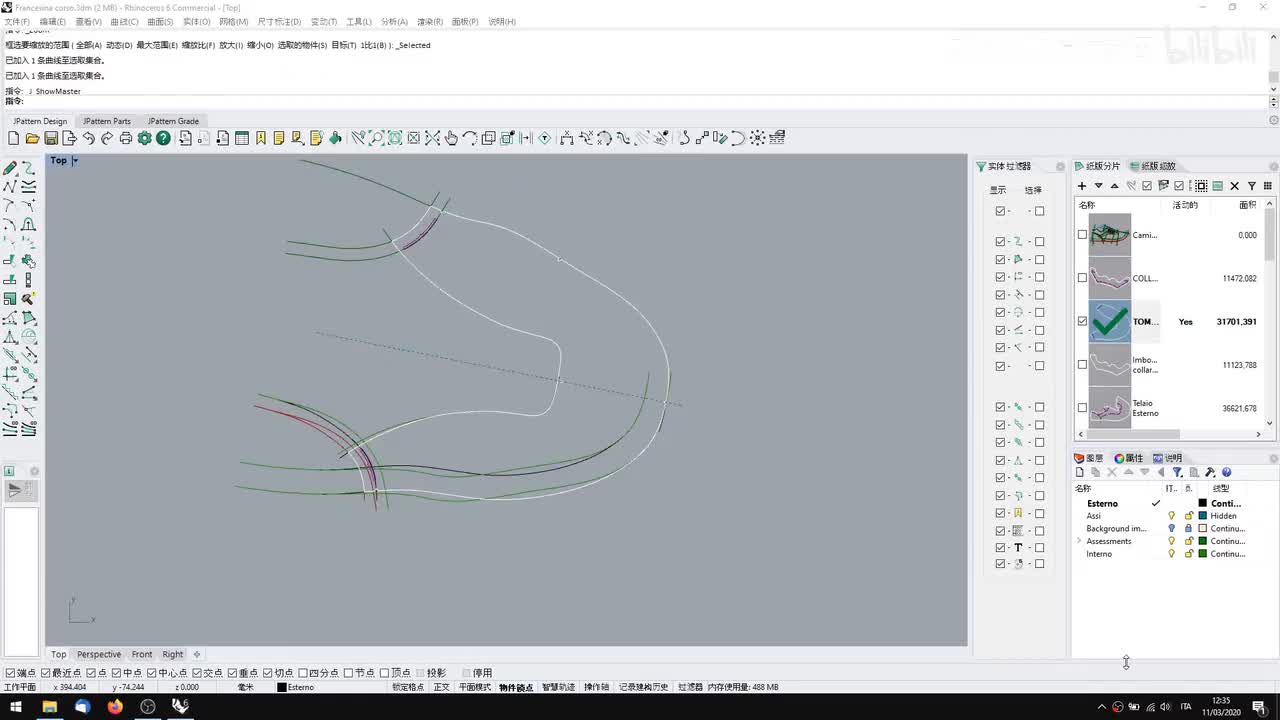Toggle 锁定格点 grid snap in status bar
This screenshot has height=720, width=1280.
click(408, 687)
